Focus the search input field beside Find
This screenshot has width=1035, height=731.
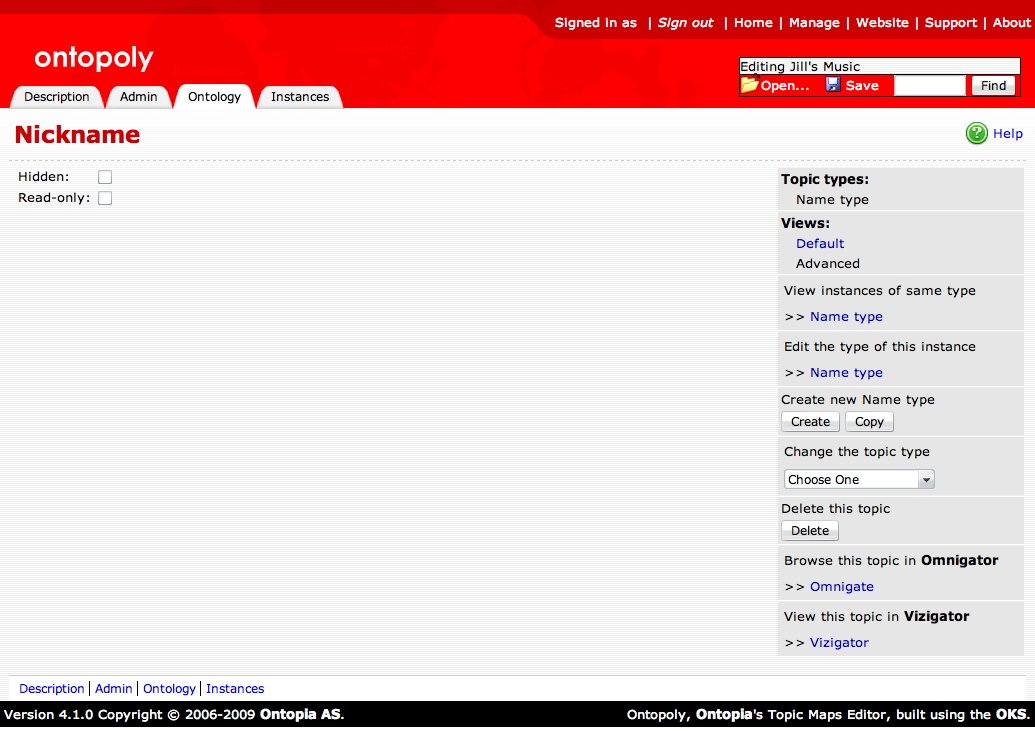[930, 86]
